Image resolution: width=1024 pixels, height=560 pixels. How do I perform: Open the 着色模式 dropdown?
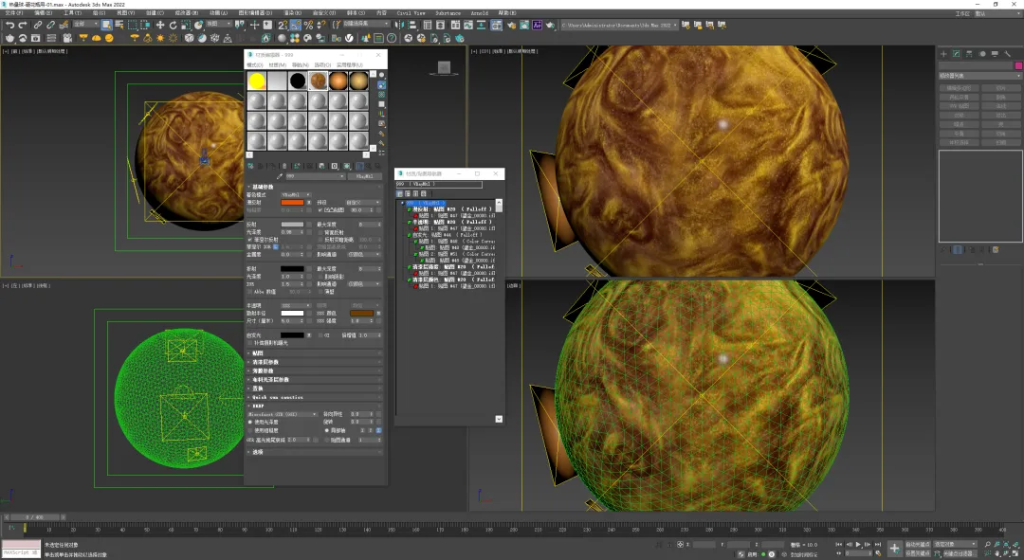click(x=296, y=194)
